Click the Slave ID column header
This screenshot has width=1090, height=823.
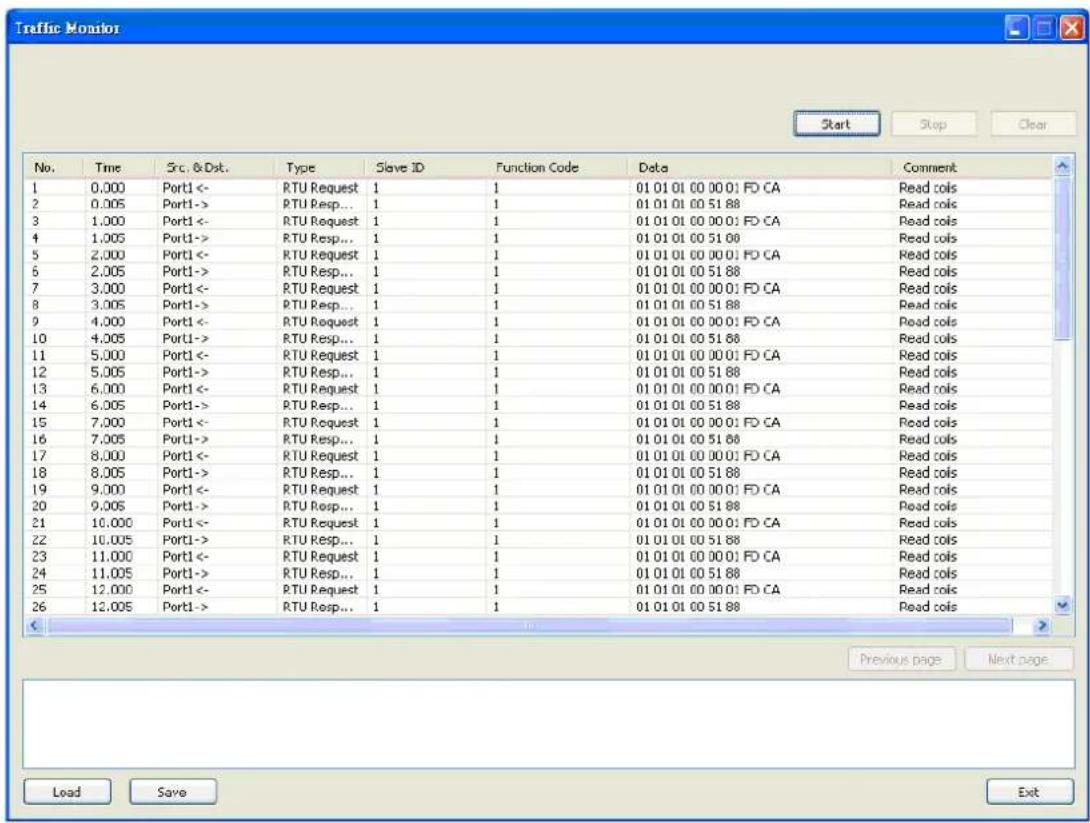[x=425, y=168]
